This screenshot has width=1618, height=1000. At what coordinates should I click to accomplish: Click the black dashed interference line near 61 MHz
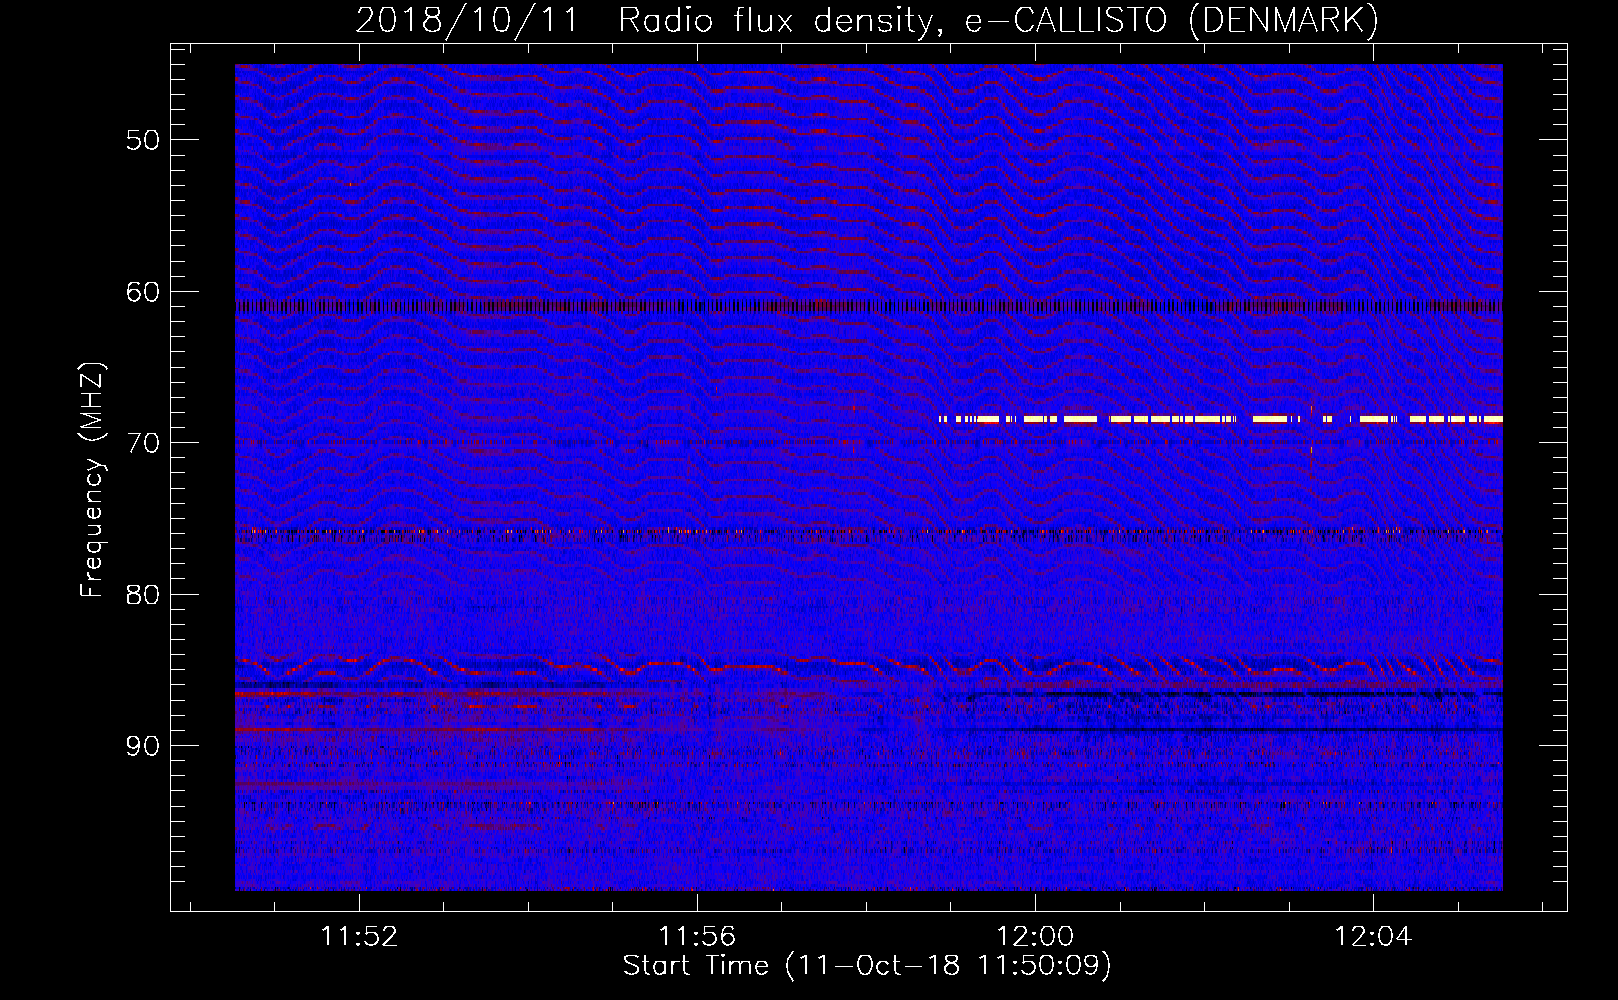tap(869, 307)
